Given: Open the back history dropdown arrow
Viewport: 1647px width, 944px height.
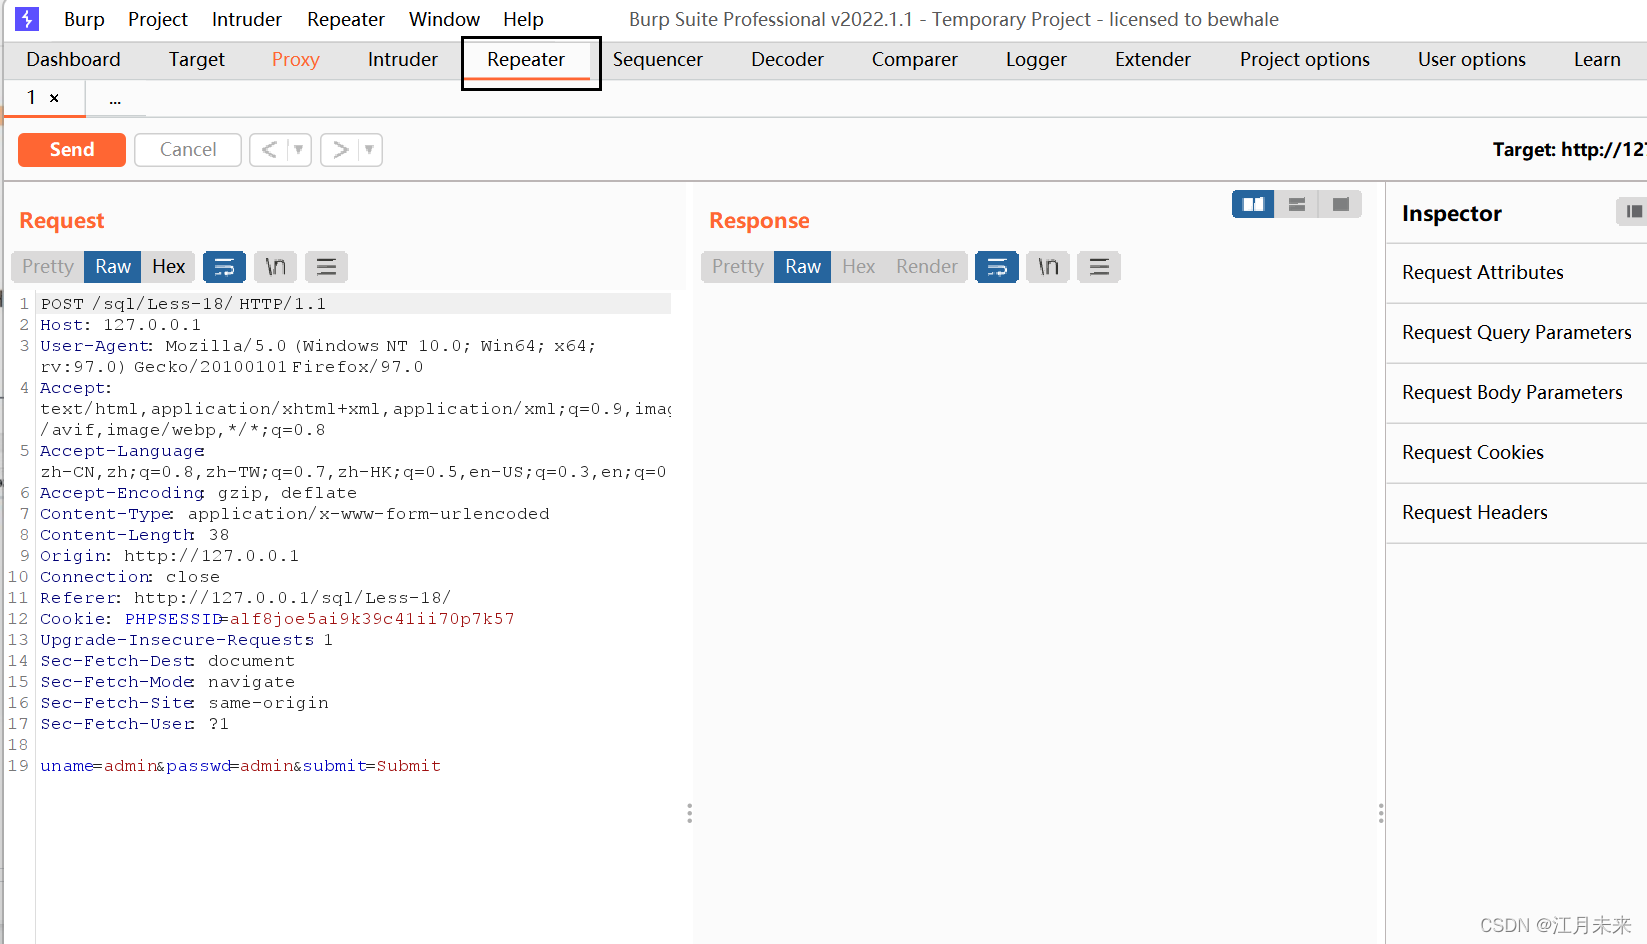Looking at the screenshot, I should tap(298, 150).
